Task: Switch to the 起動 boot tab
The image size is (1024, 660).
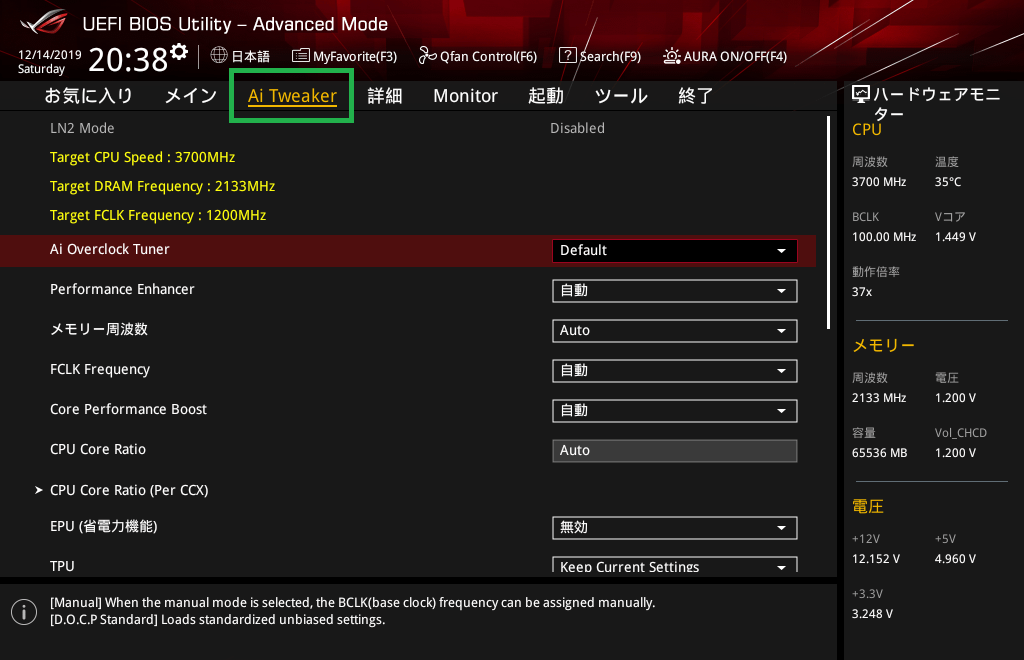Action: 546,96
